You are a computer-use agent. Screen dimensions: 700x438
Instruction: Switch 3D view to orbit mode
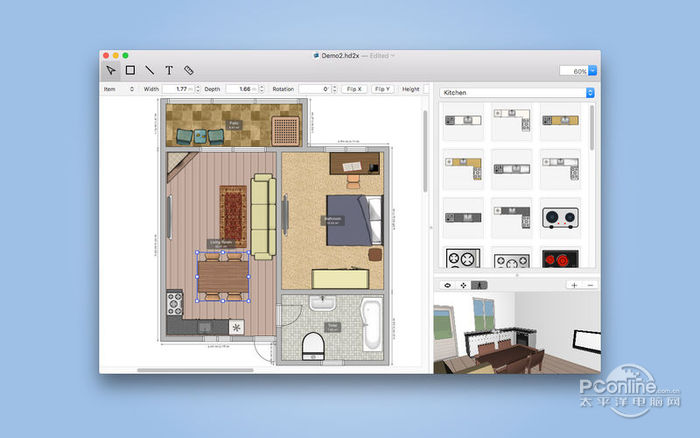448,285
